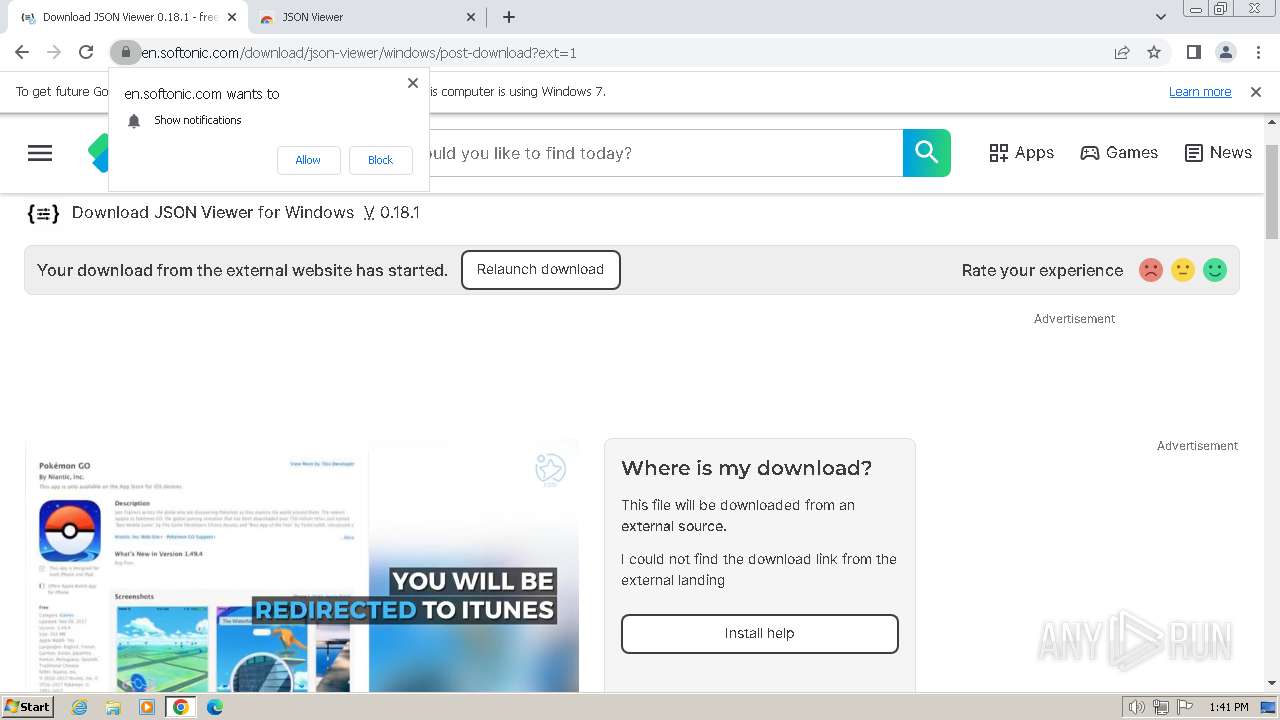Image resolution: width=1280 pixels, height=720 pixels.
Task: Submit search with magnifier button
Action: [x=927, y=153]
